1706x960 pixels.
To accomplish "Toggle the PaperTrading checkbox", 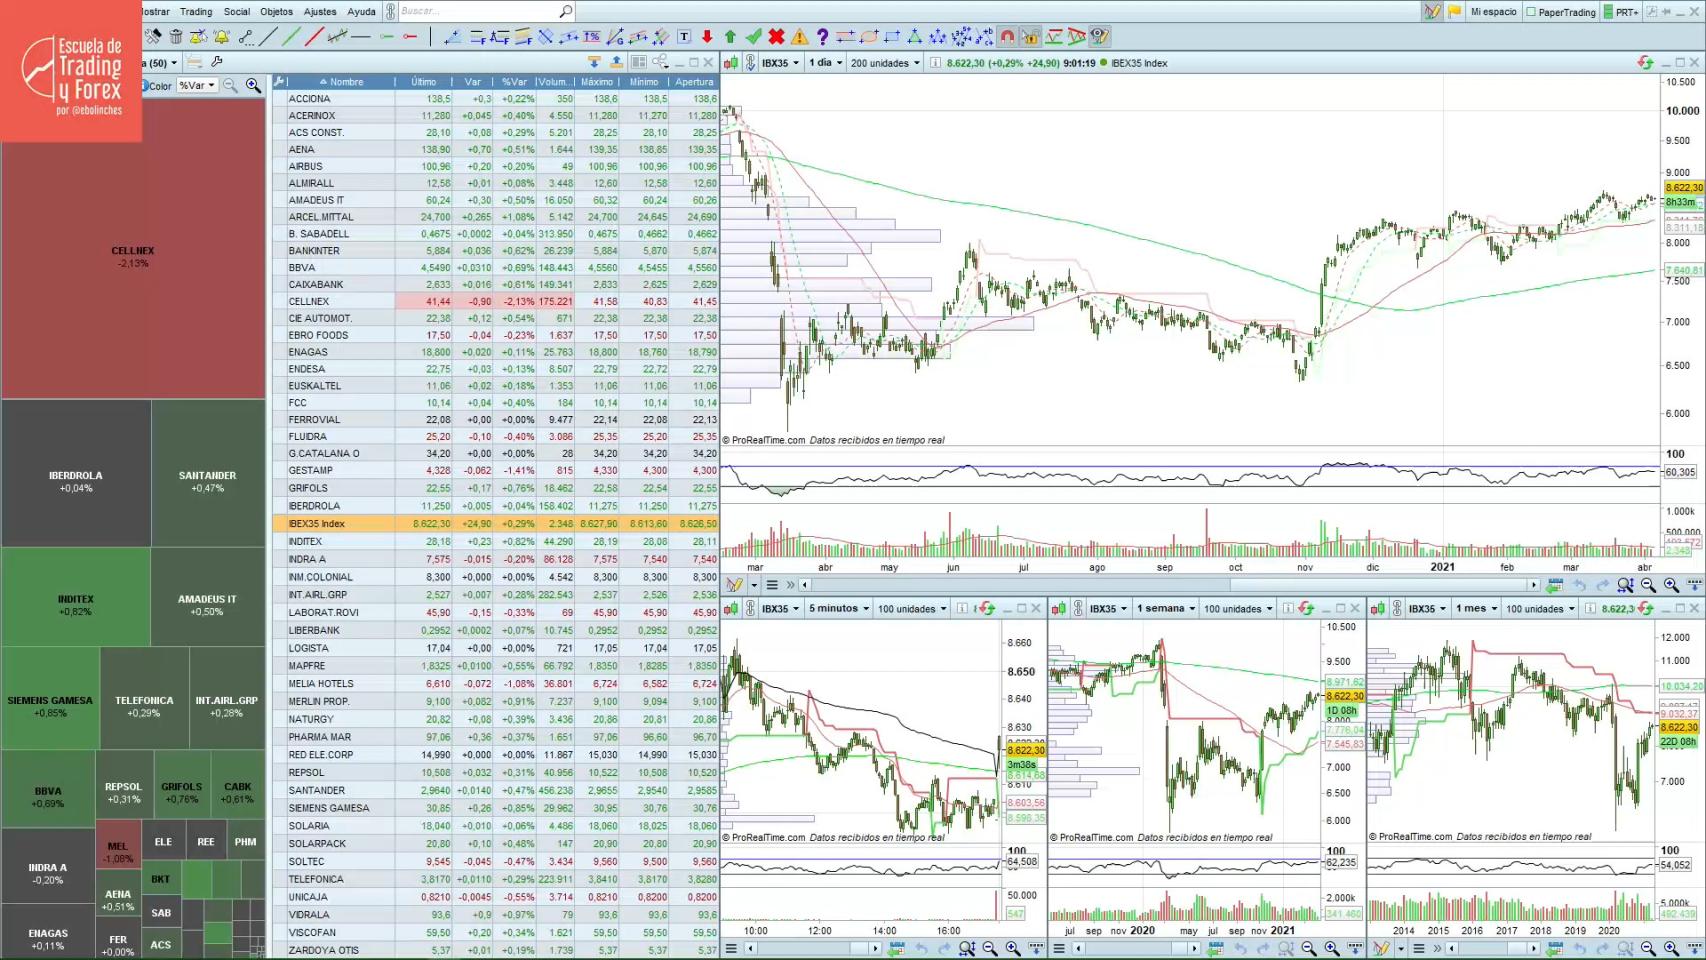I will (1531, 12).
